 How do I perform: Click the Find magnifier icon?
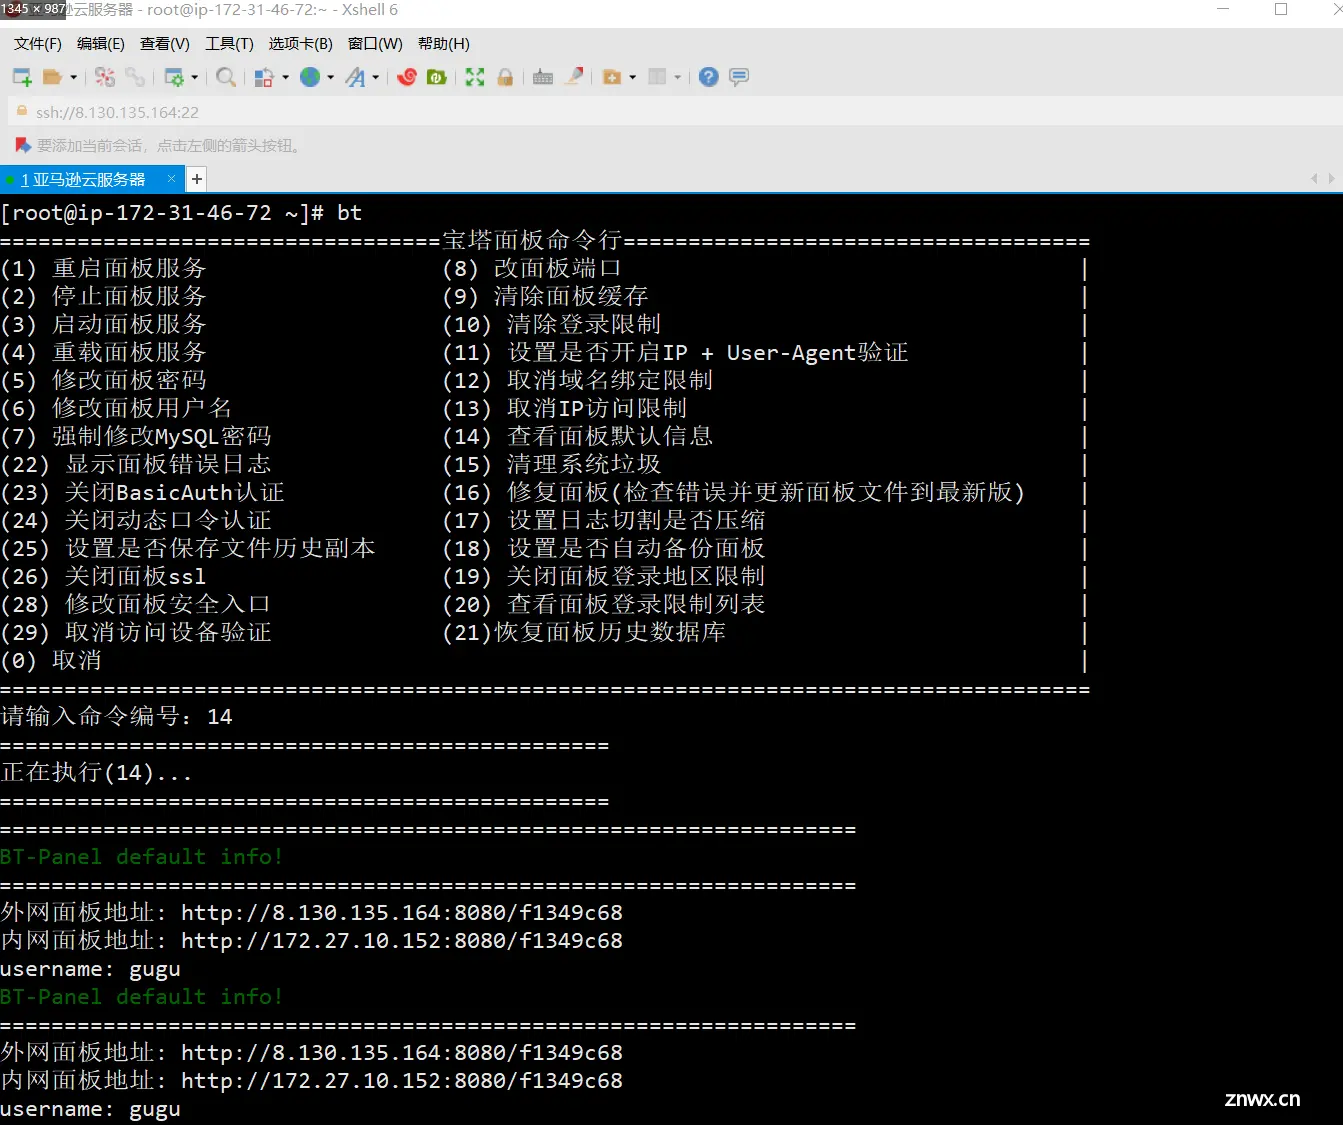[x=226, y=77]
